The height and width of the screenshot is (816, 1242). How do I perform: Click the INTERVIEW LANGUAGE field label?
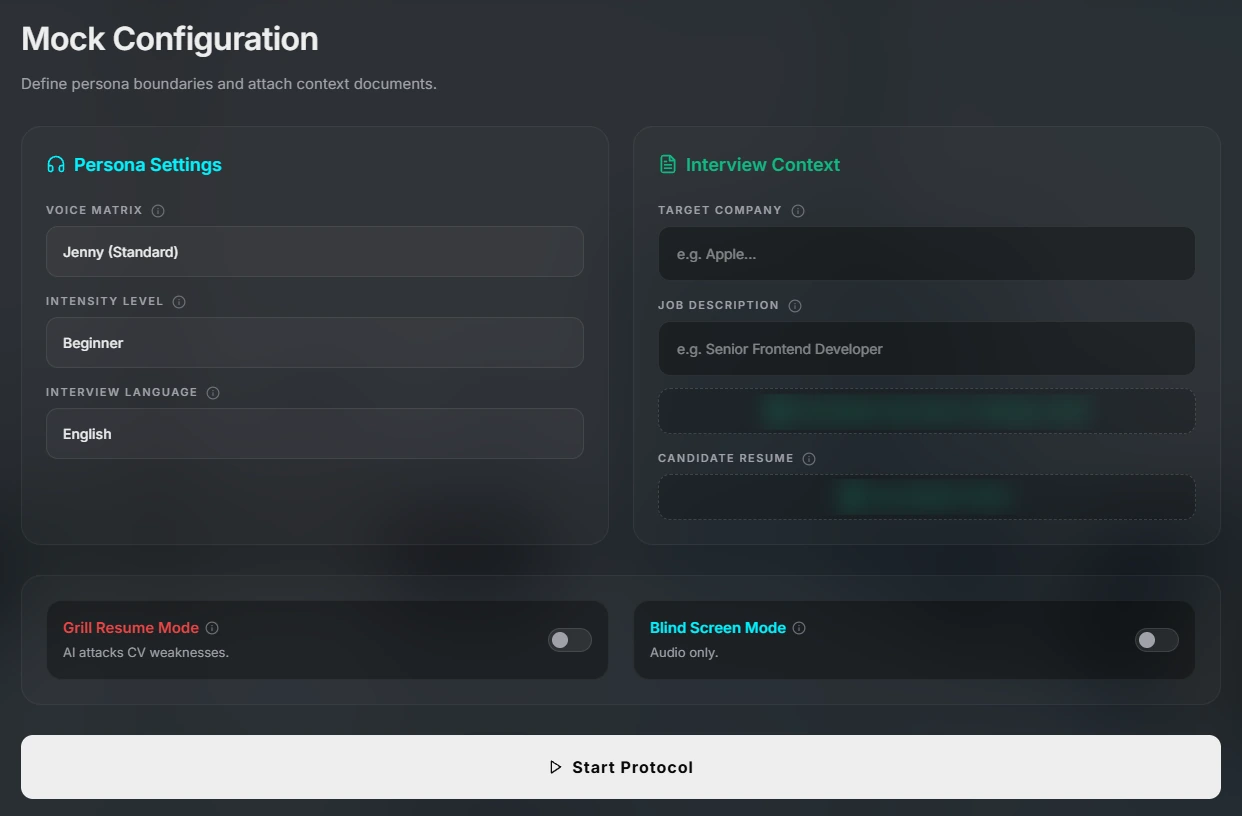click(122, 393)
